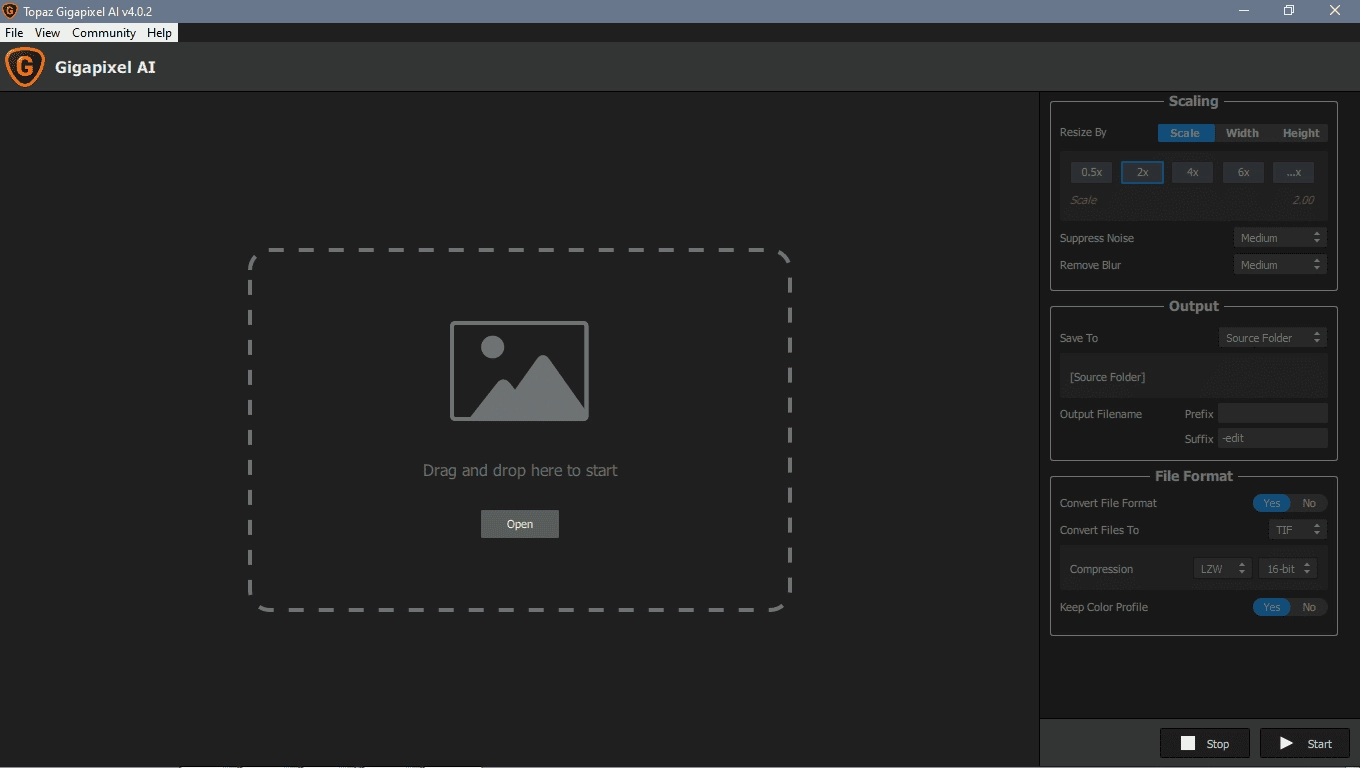Open the Remove Blur dropdown
Screen dimensions: 1360x768
(1280, 265)
